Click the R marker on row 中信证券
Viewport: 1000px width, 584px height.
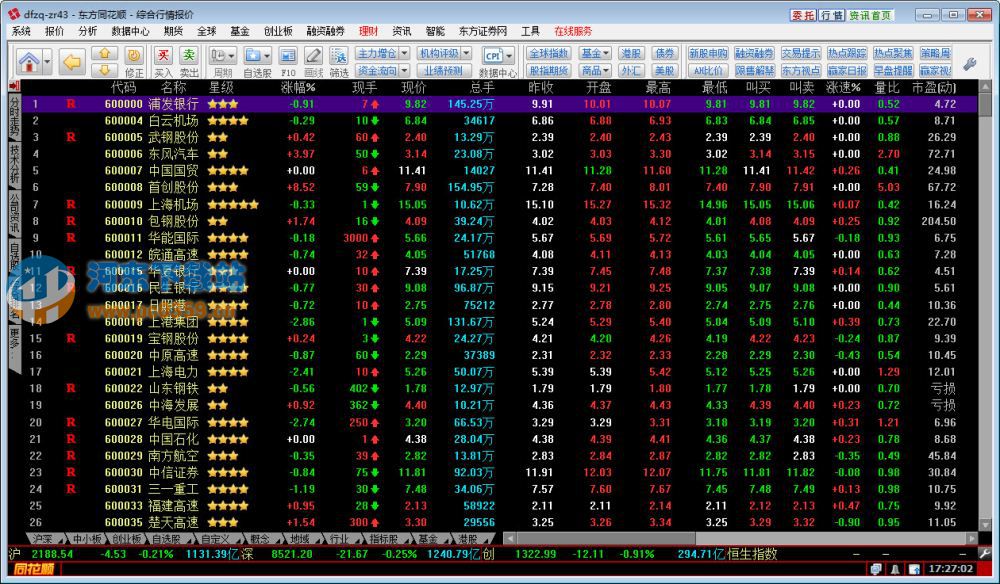point(71,472)
